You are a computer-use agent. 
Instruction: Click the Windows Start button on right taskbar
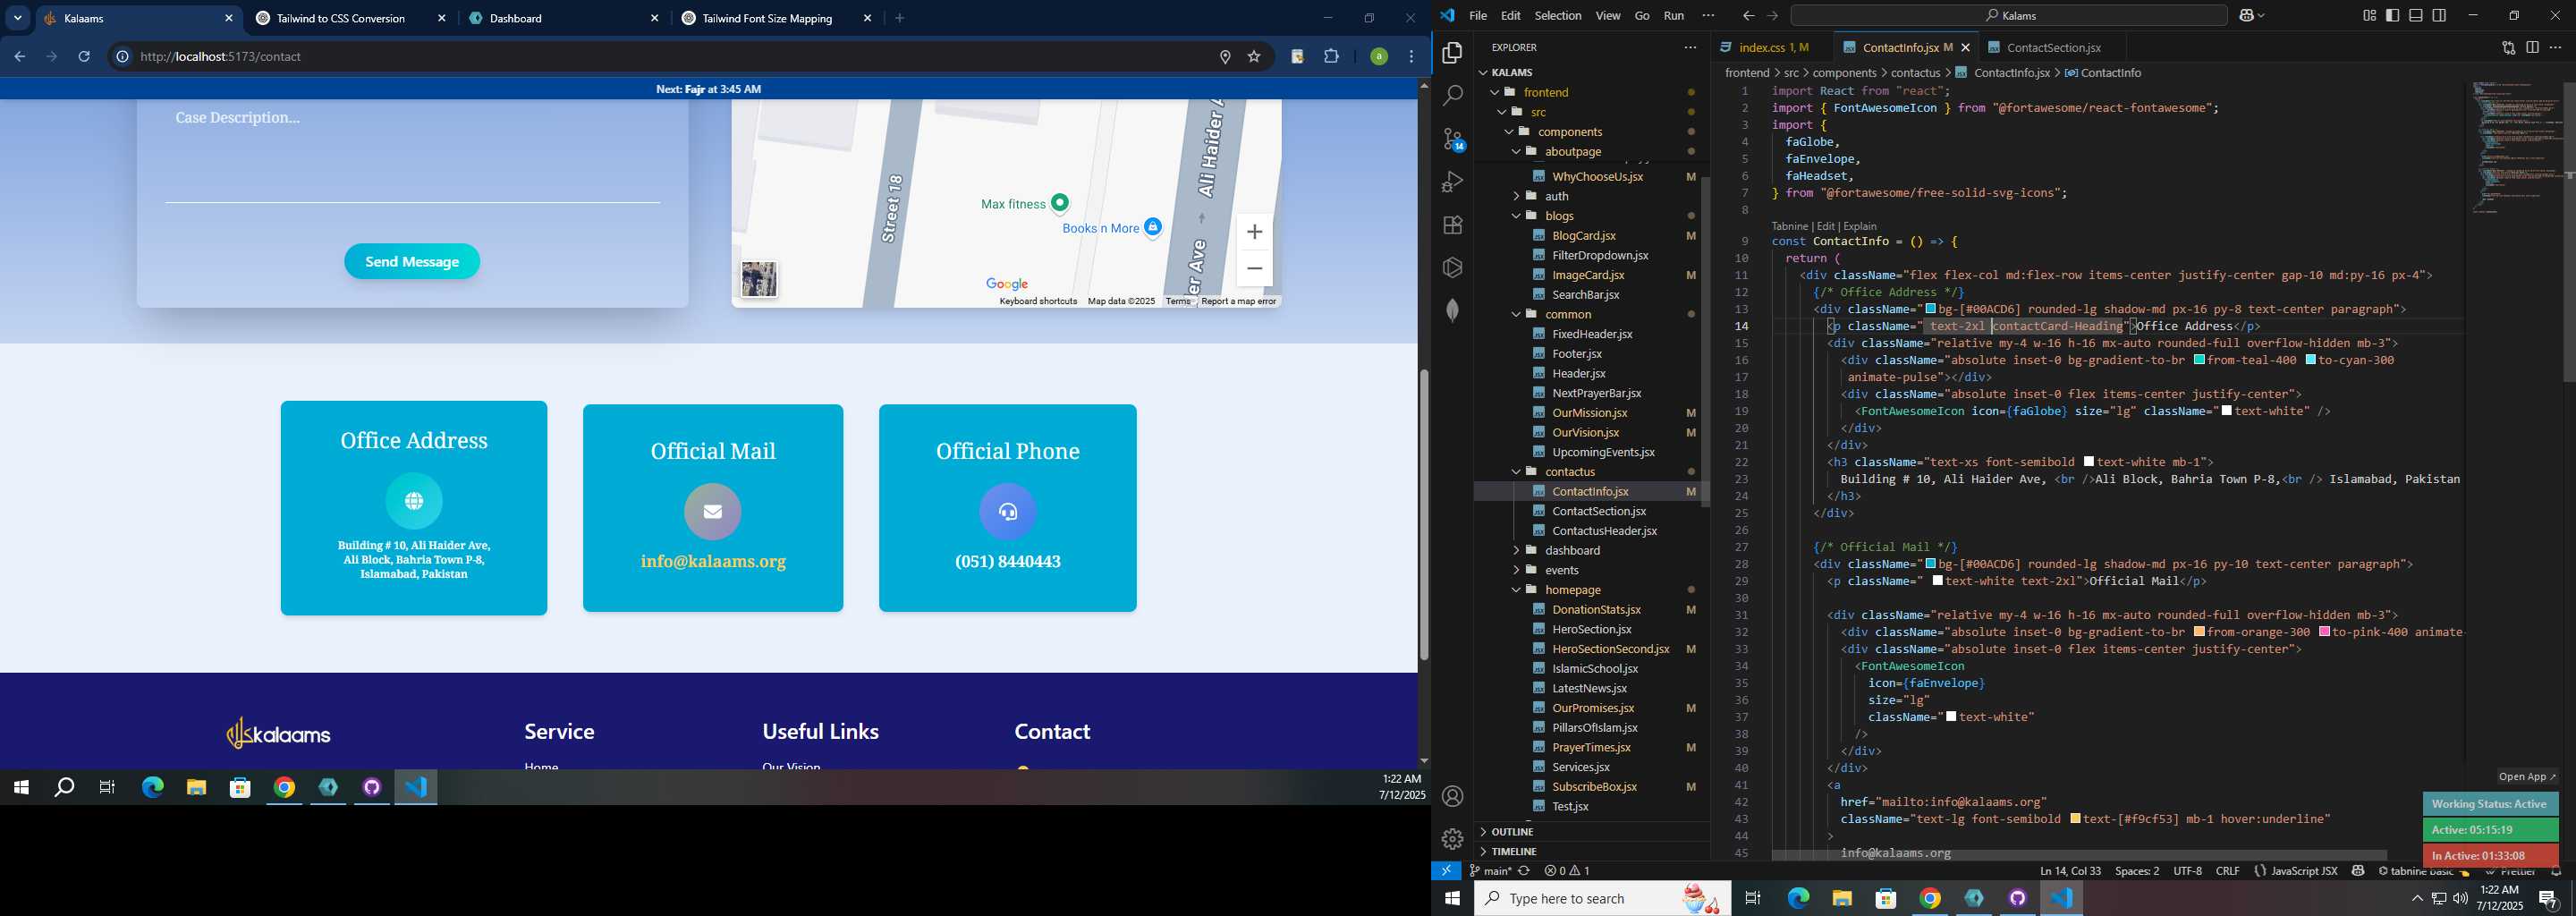1452,898
